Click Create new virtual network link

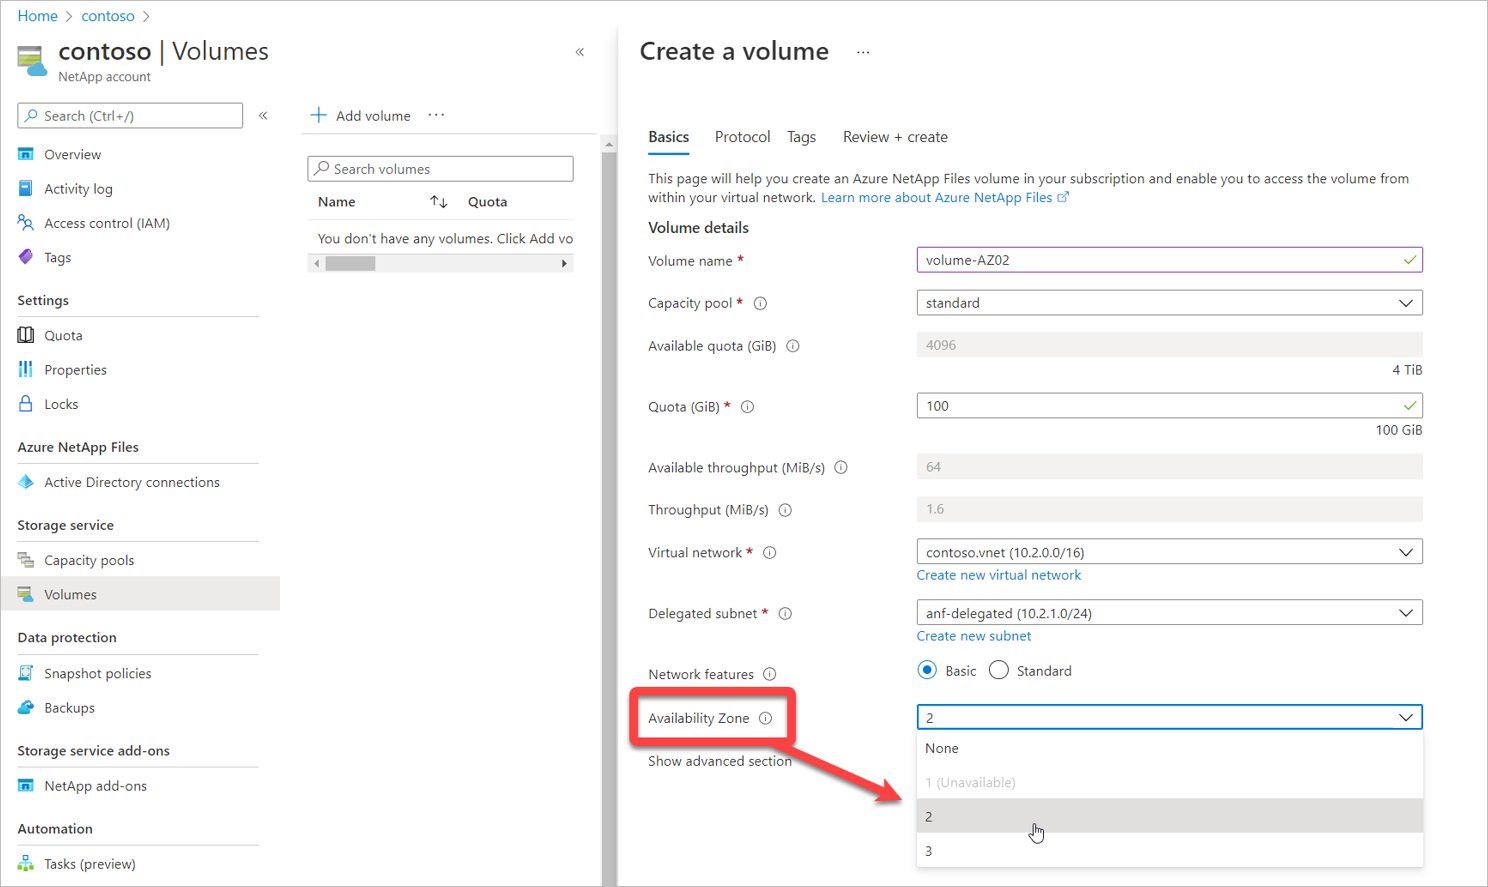point(999,575)
